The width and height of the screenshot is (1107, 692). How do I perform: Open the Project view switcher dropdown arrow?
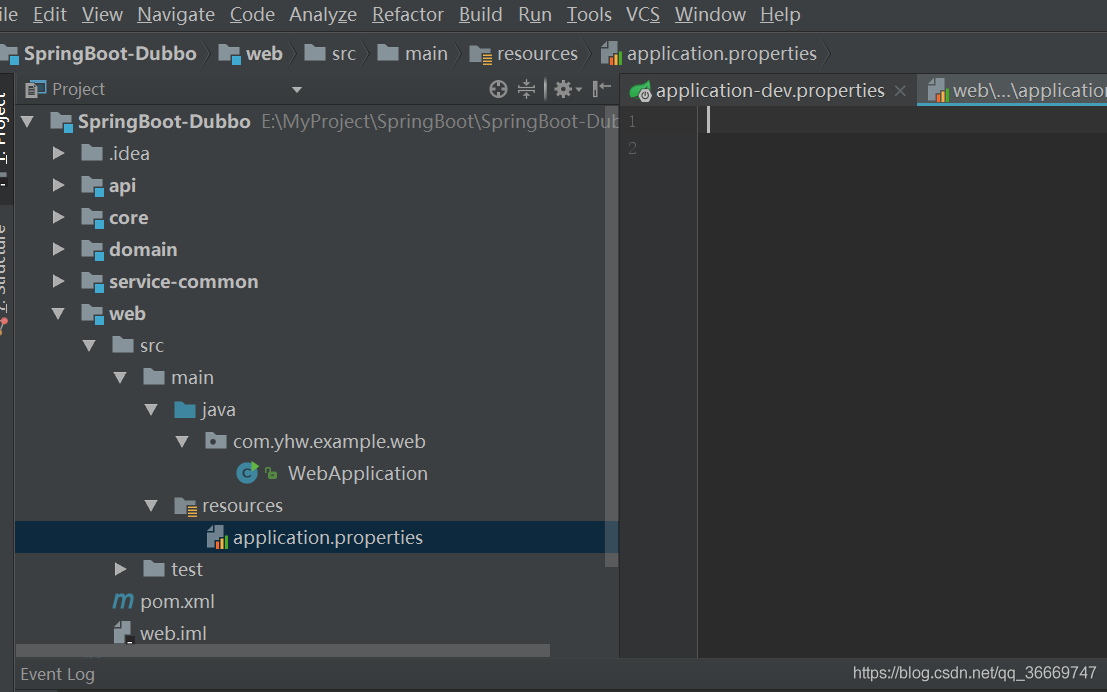(296, 89)
